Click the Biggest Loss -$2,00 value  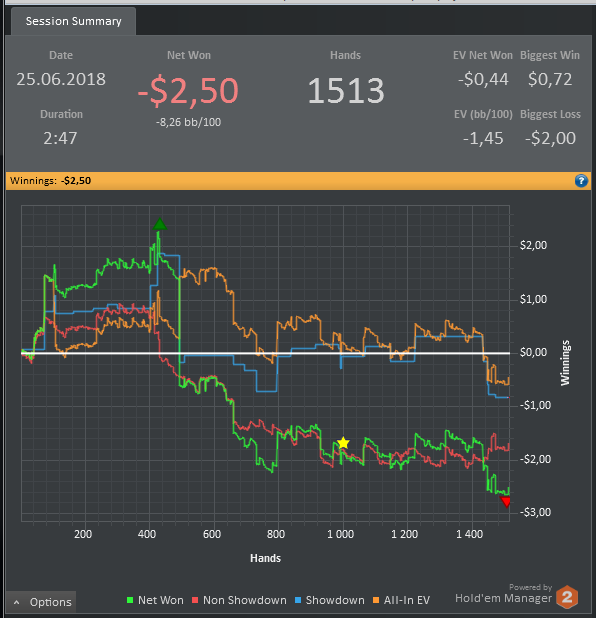[x=550, y=138]
